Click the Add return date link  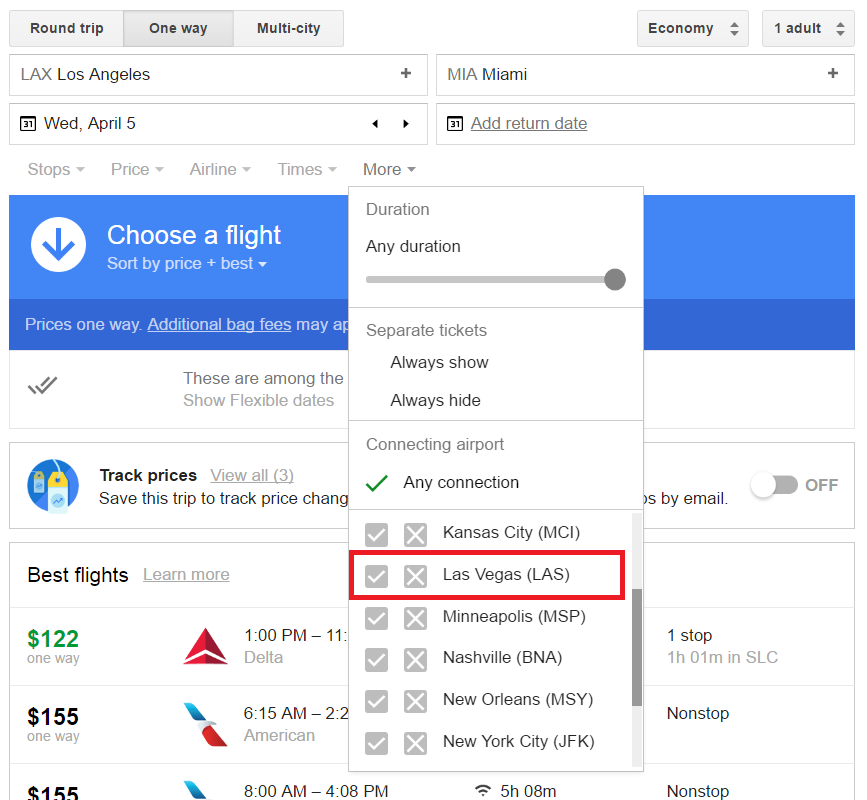coord(529,123)
